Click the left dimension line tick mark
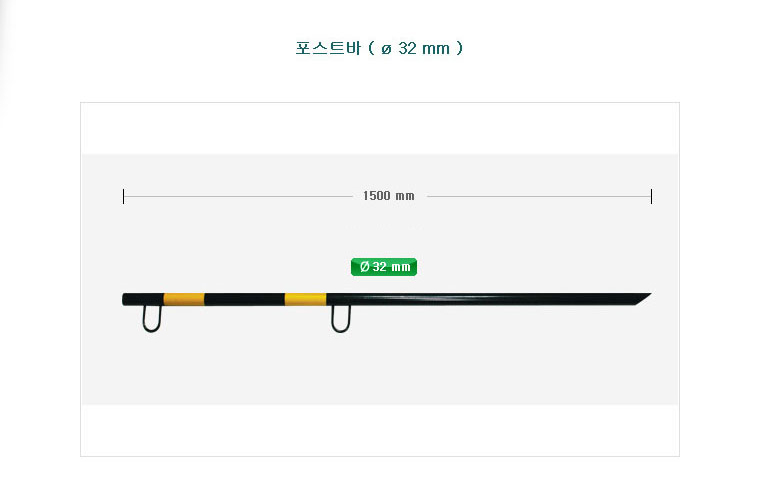760x495 pixels. [x=124, y=196]
